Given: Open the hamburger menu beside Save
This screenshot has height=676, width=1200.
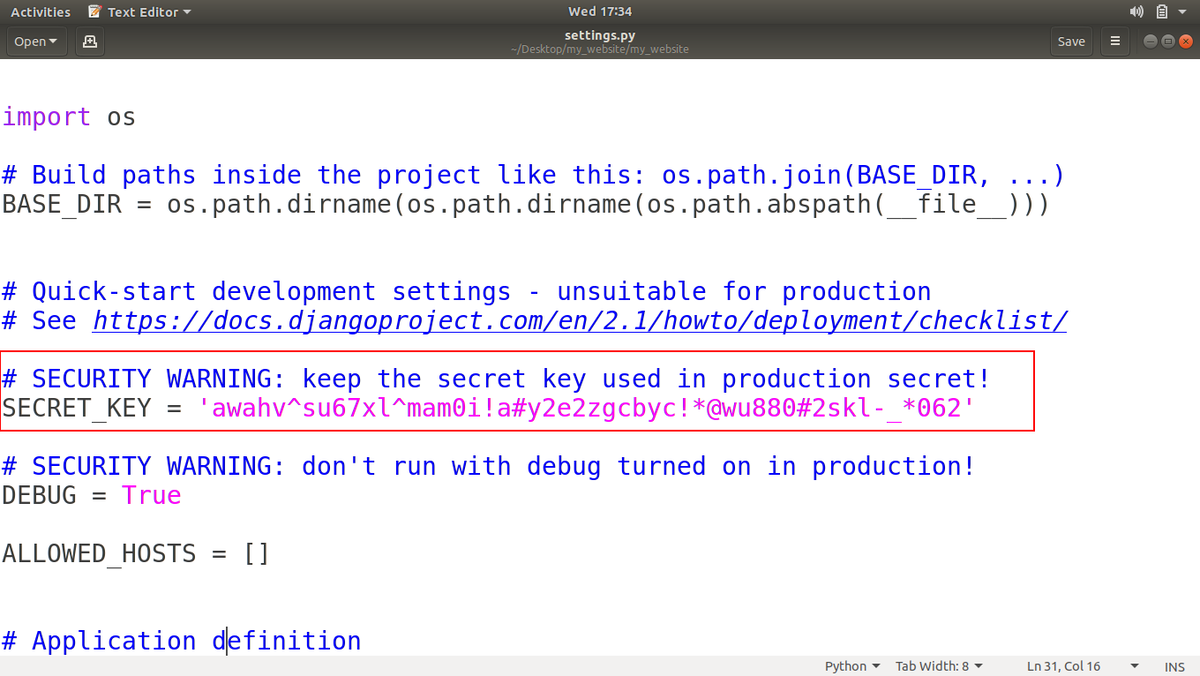Looking at the screenshot, I should point(1114,41).
